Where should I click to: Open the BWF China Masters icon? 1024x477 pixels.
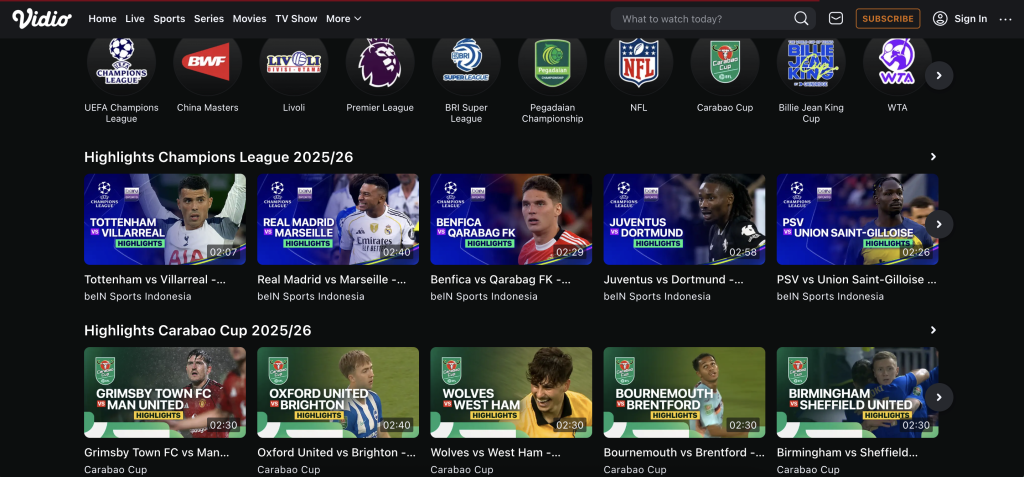(208, 63)
